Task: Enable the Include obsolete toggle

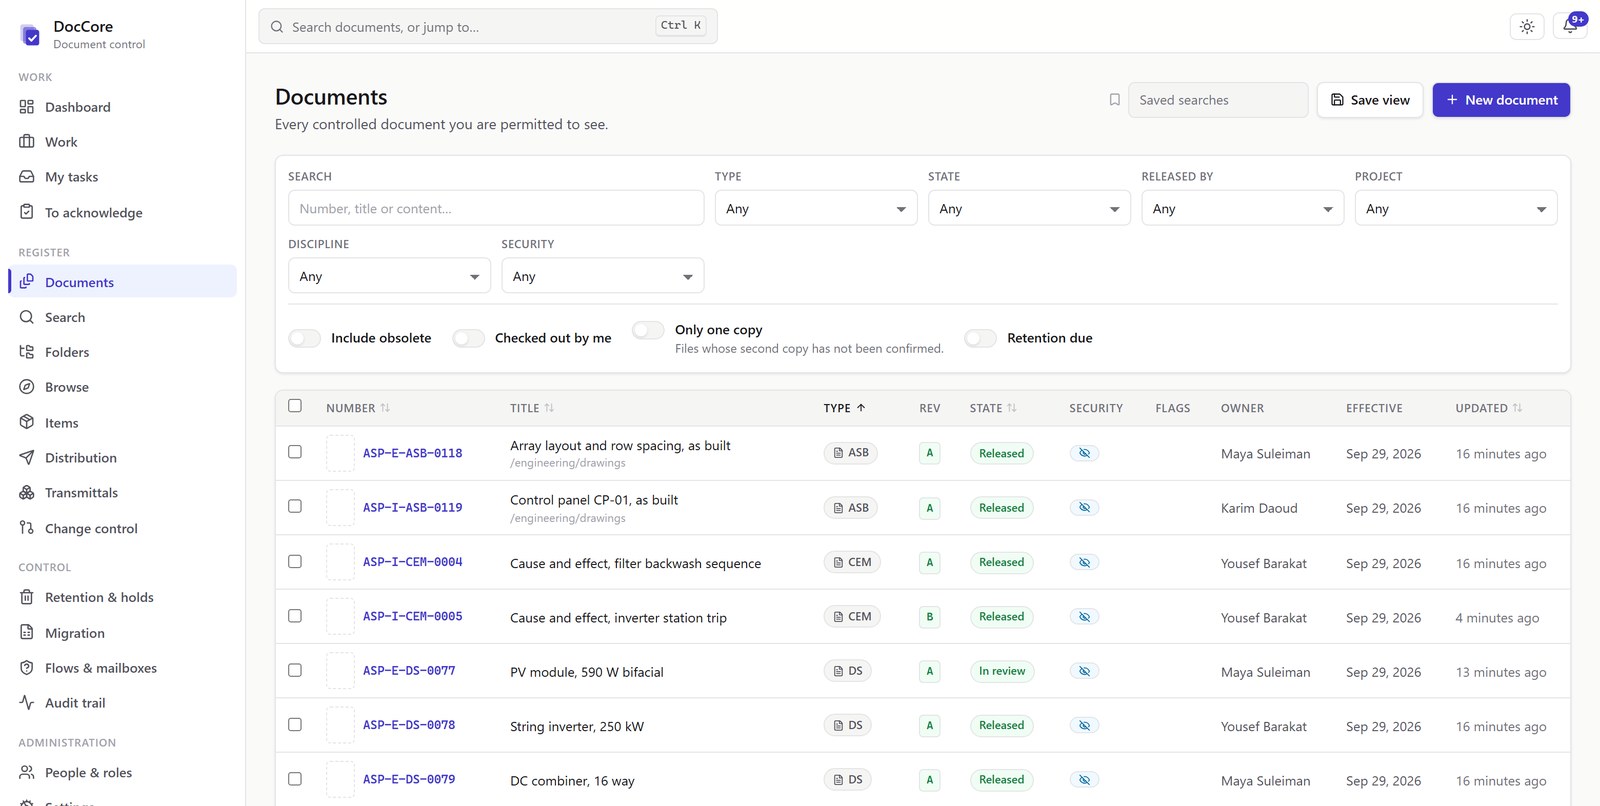Action: 305,338
